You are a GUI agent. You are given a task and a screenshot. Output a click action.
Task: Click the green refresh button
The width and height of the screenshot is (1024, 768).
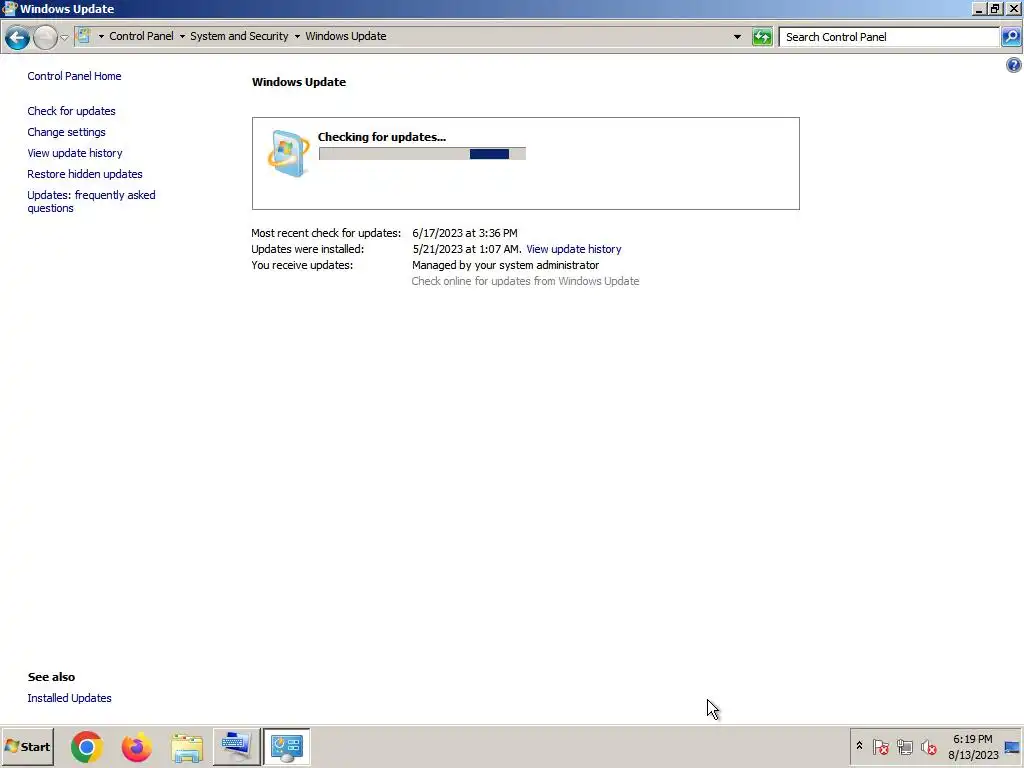click(x=762, y=37)
